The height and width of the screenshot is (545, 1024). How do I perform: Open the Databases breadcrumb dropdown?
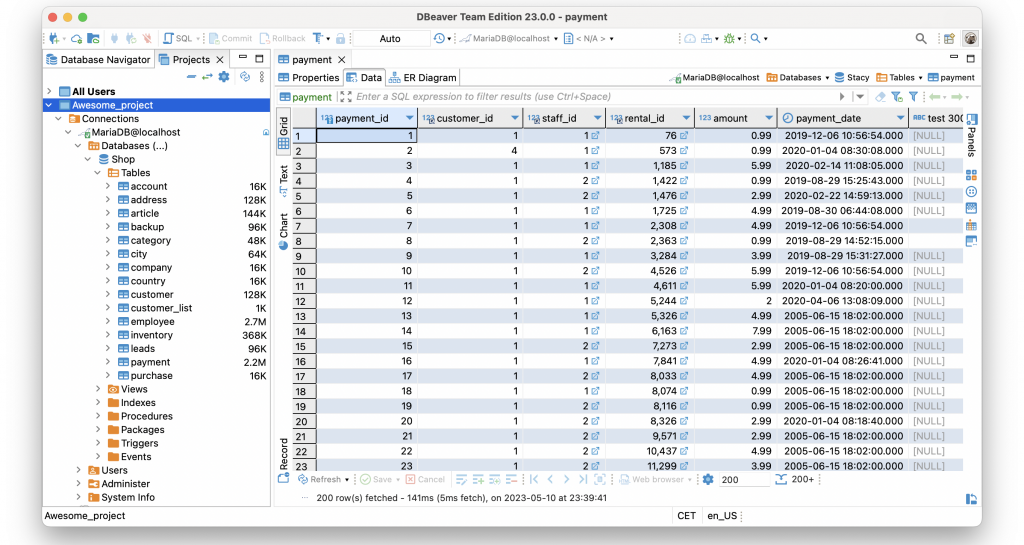pos(827,78)
